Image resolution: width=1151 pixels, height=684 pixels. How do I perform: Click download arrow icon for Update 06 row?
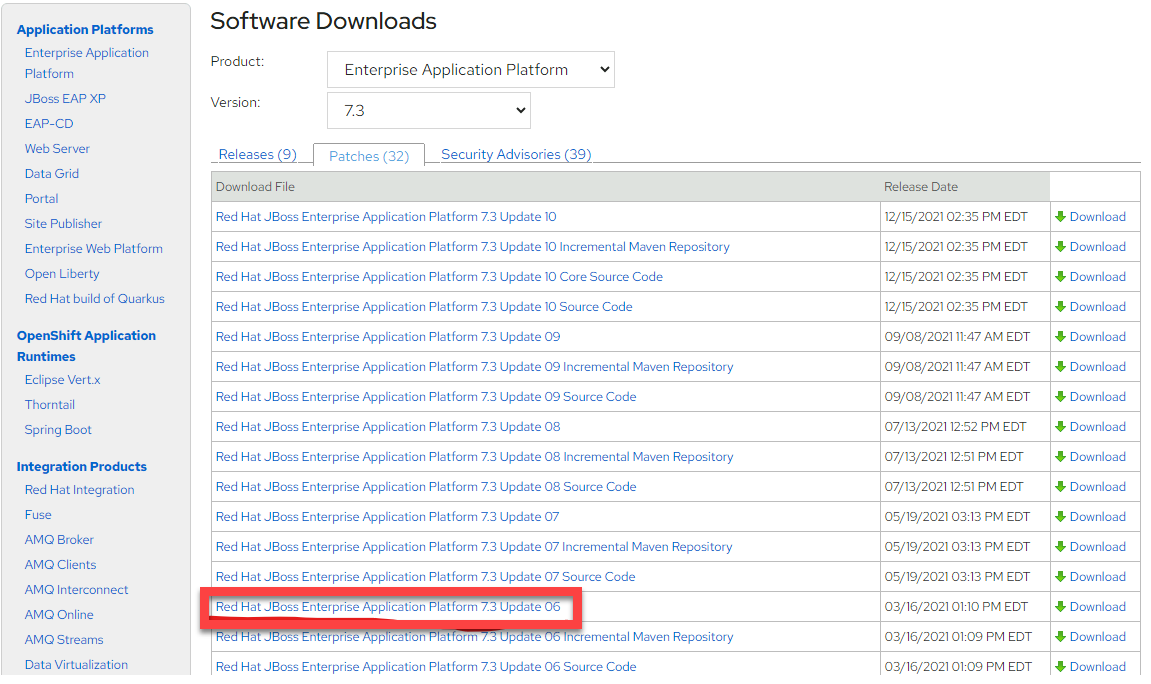point(1060,607)
